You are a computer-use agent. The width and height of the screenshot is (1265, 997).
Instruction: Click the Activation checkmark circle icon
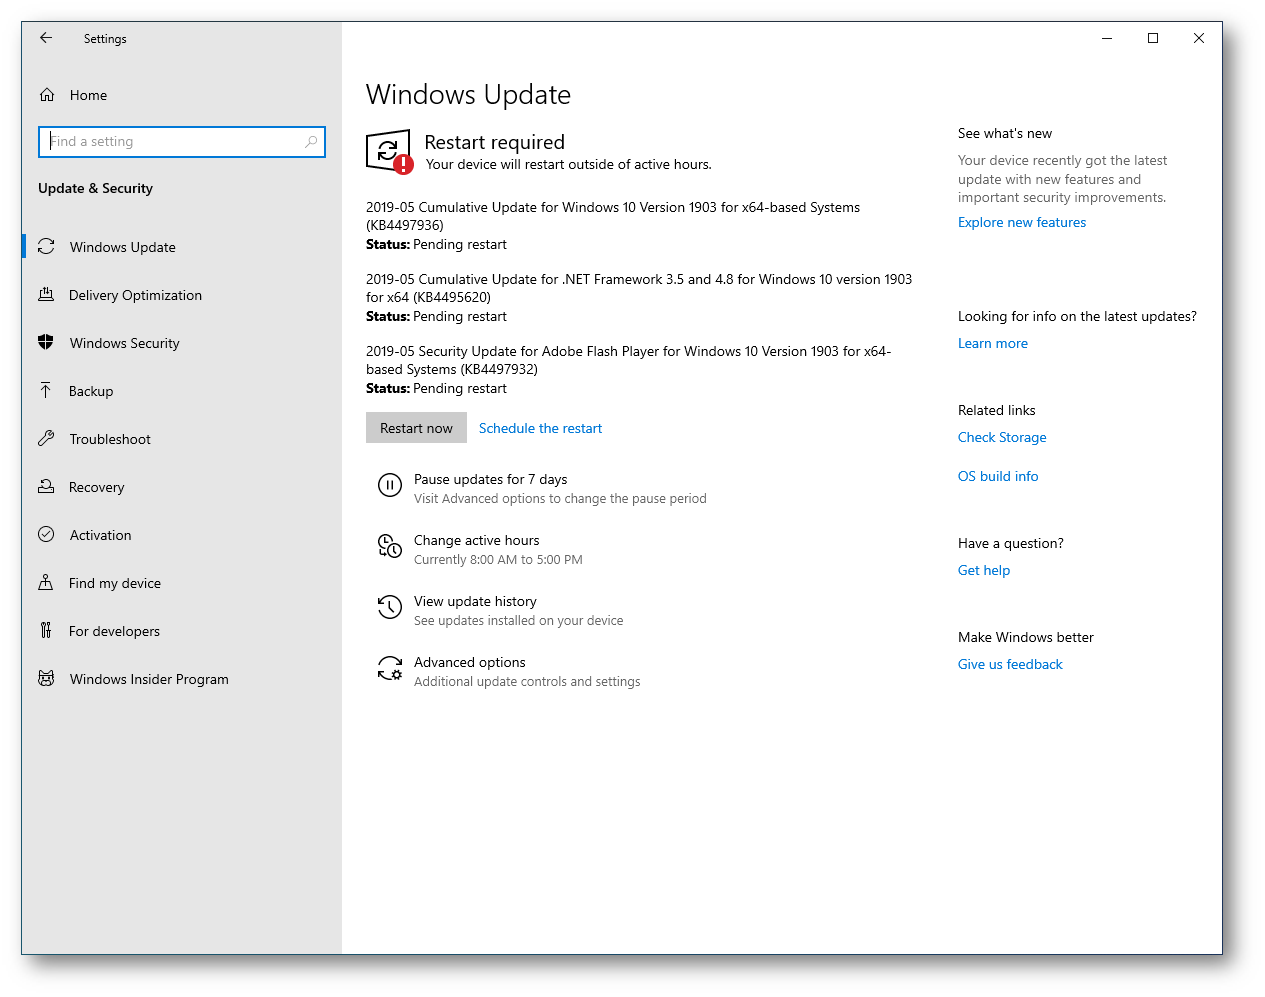(46, 534)
